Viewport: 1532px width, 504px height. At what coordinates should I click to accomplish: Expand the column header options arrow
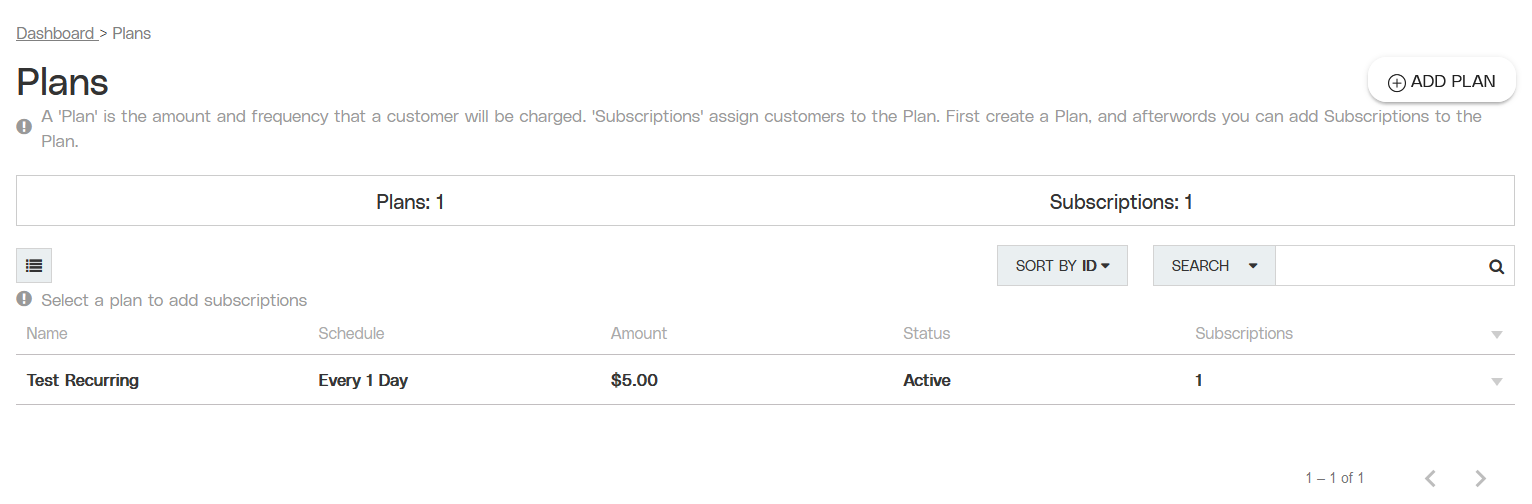pyautogui.click(x=1497, y=334)
